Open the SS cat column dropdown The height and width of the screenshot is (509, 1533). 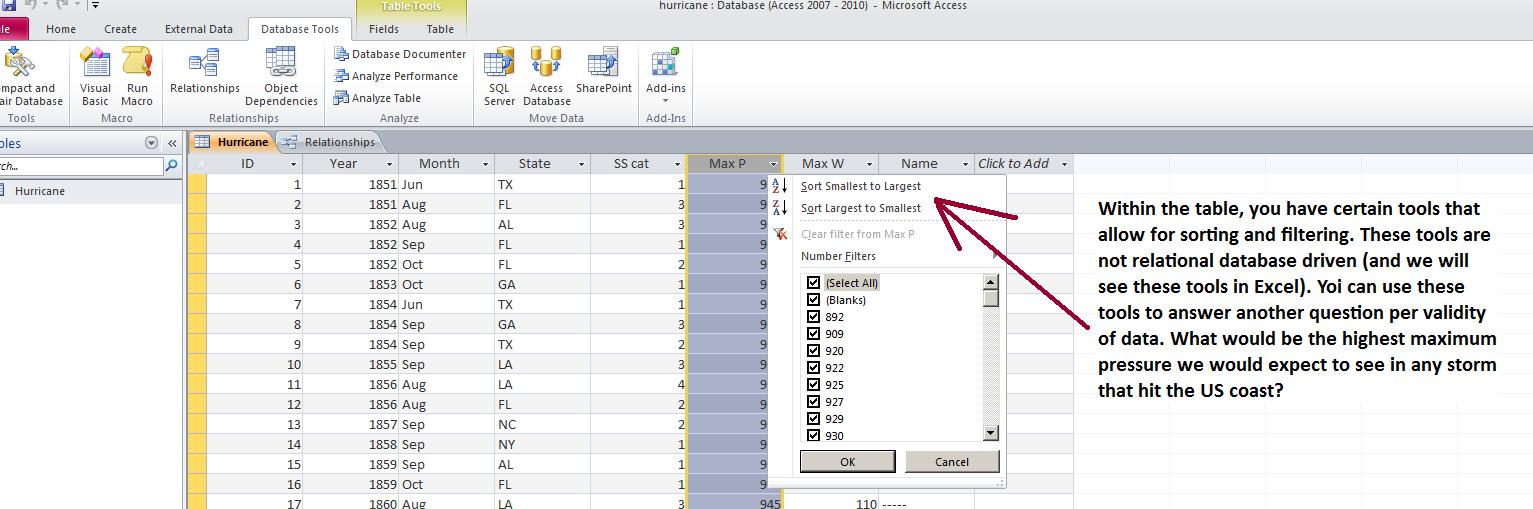pyautogui.click(x=677, y=164)
